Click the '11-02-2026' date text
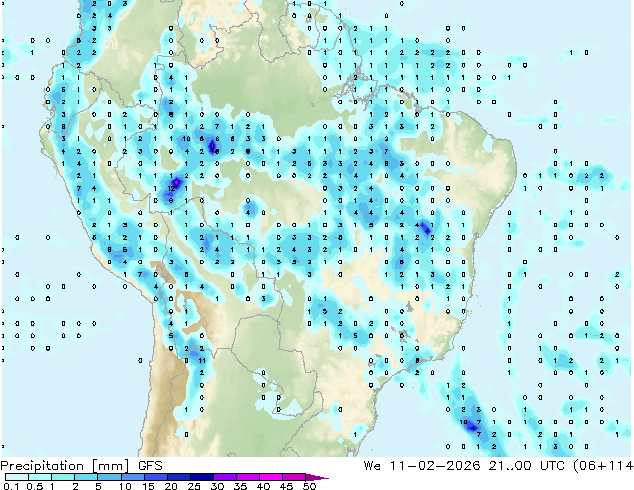 pos(435,466)
